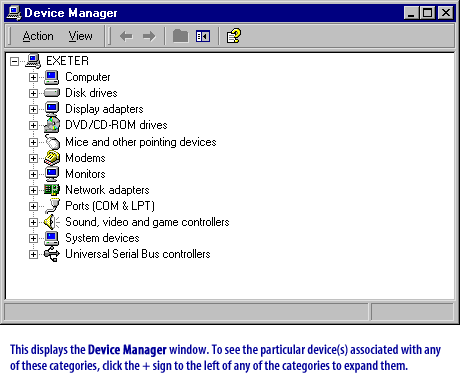The image size is (470, 390).
Task: Expand Universal Serial Bus controllers
Action: 33,254
